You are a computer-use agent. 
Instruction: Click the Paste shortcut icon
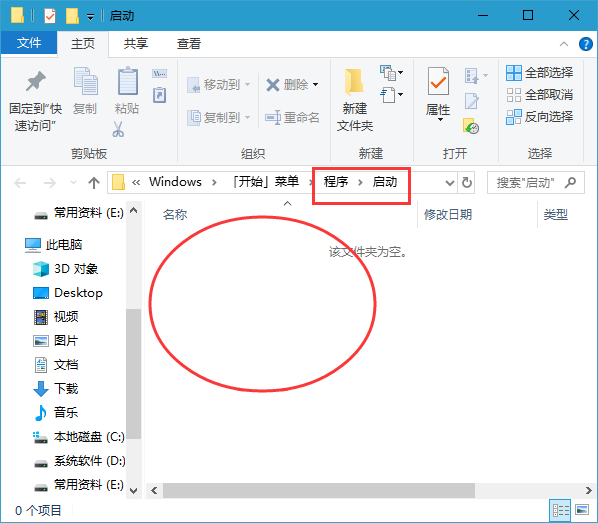[159, 95]
